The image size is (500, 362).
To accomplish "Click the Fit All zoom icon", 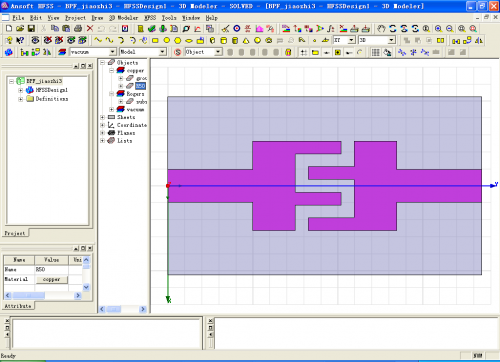I will click(x=462, y=29).
